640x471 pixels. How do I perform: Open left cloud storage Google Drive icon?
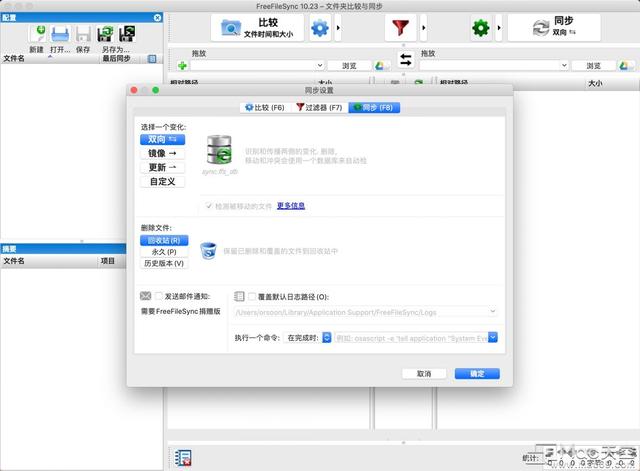point(380,65)
